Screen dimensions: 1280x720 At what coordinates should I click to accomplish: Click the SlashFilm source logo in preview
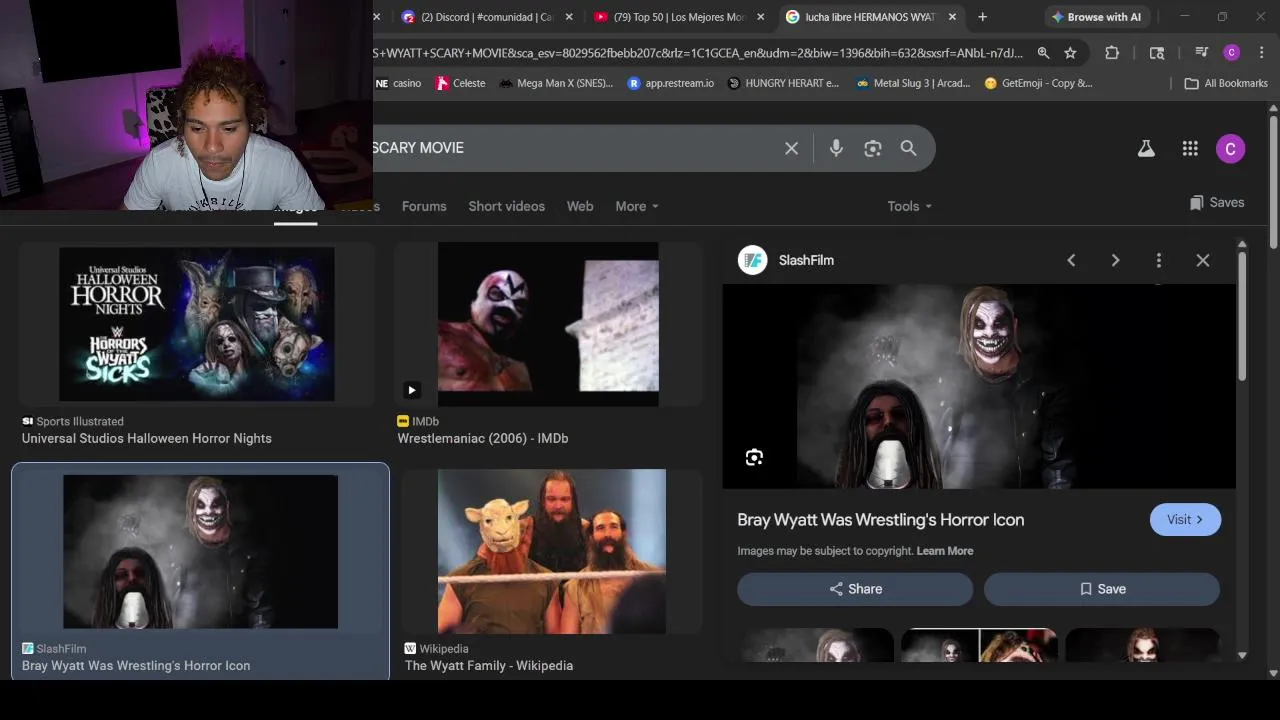[752, 260]
